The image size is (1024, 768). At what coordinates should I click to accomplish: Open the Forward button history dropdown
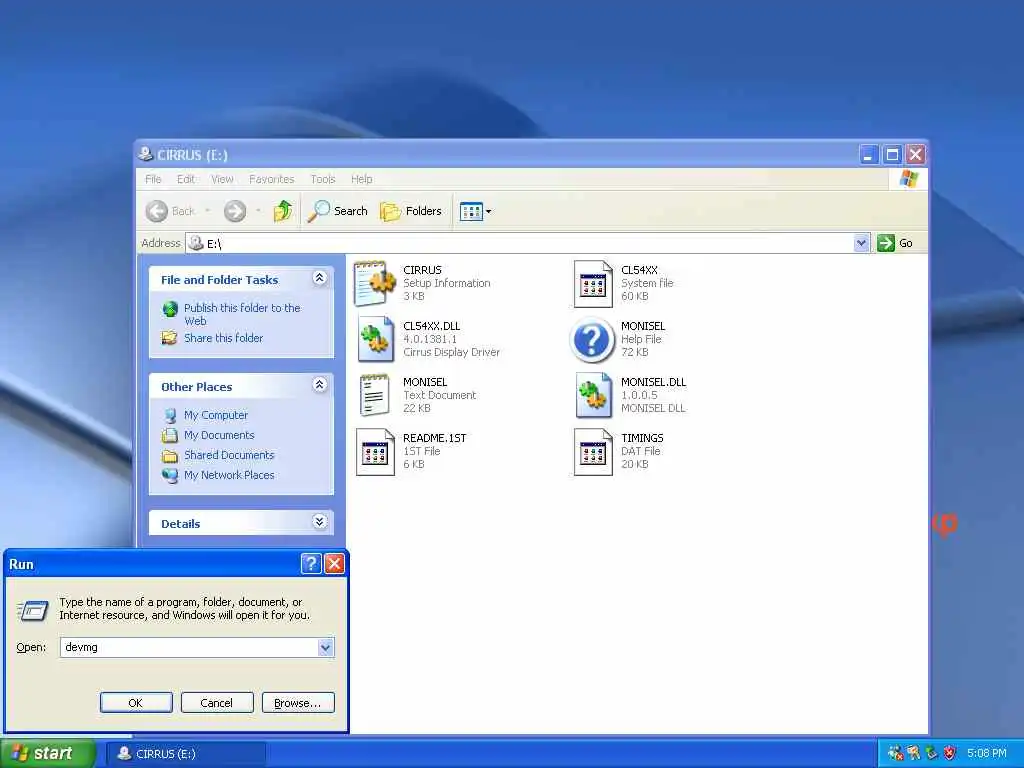click(x=259, y=211)
